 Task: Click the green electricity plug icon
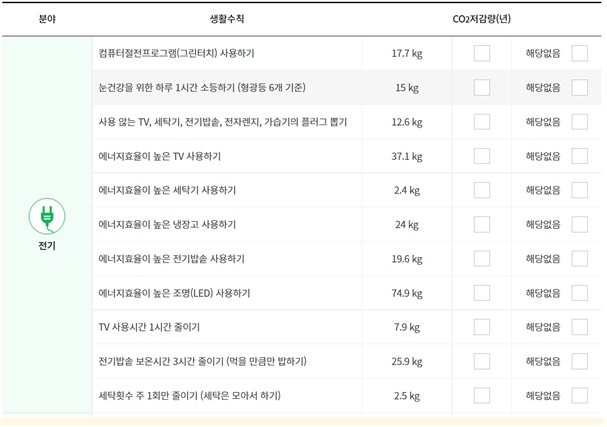[47, 216]
